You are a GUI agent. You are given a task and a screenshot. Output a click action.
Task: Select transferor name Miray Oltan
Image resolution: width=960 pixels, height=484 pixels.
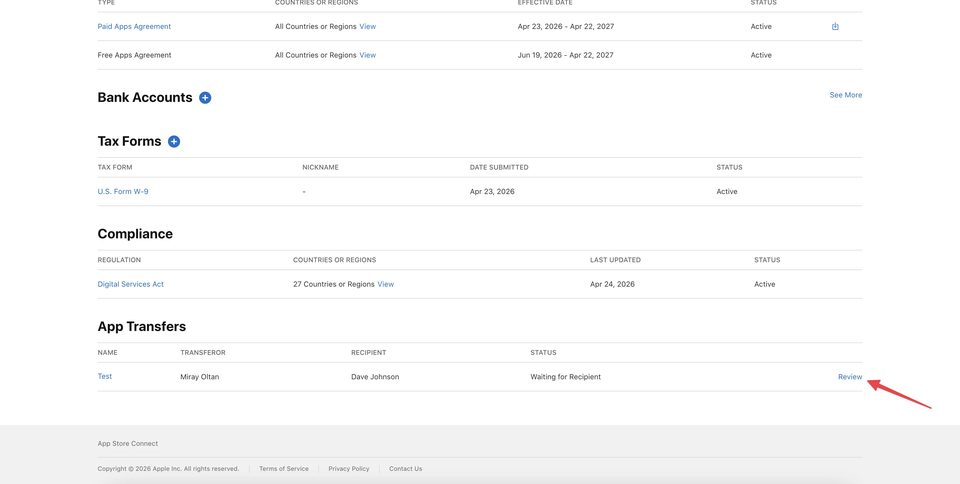[x=200, y=377]
